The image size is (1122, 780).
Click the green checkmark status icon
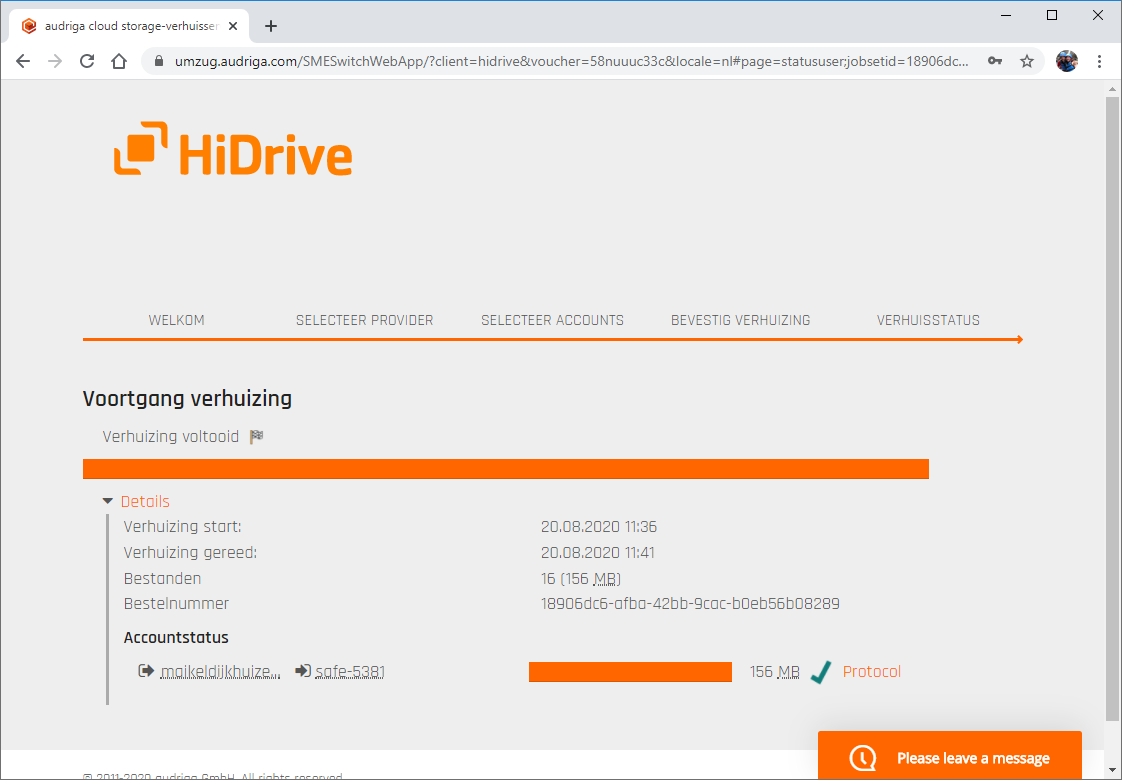point(821,673)
